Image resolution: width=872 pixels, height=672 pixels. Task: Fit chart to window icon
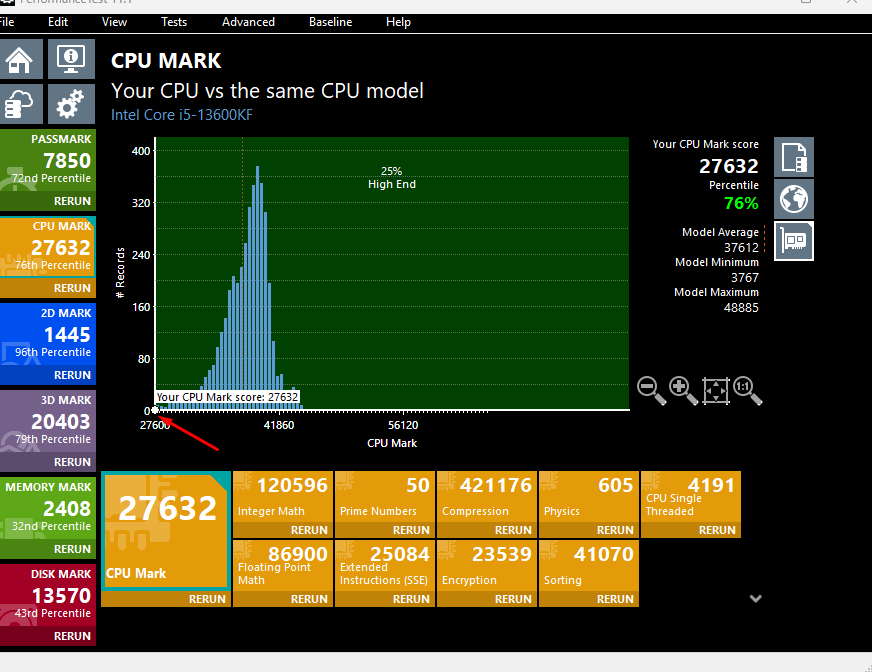[715, 391]
